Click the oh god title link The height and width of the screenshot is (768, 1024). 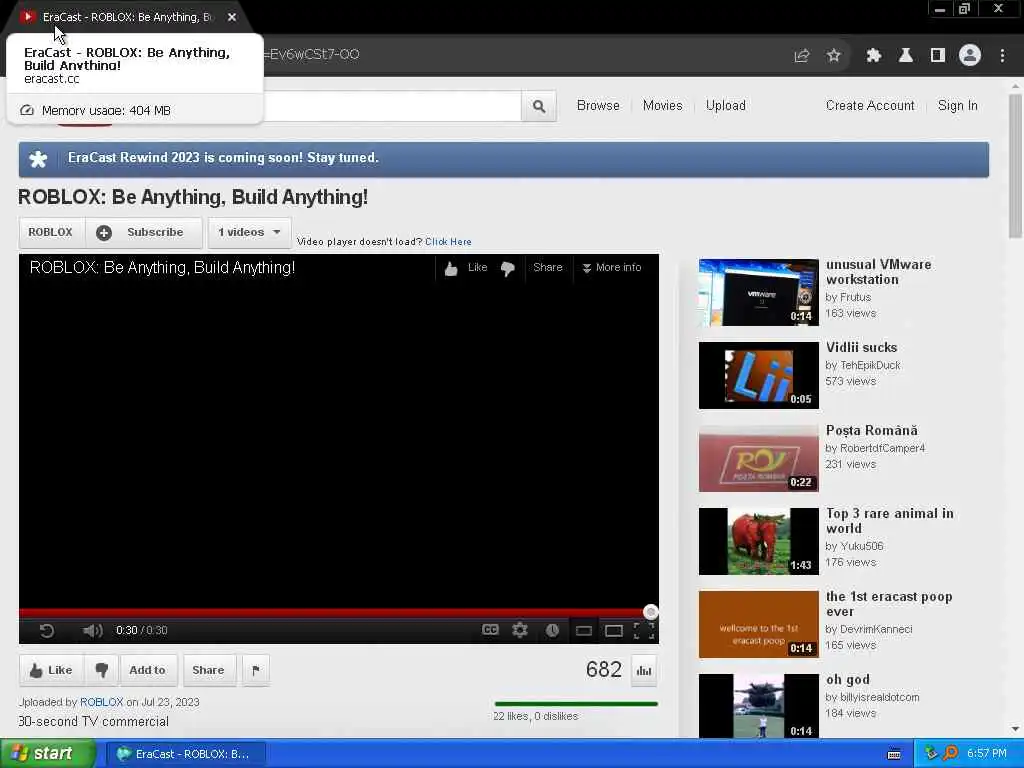click(848, 680)
